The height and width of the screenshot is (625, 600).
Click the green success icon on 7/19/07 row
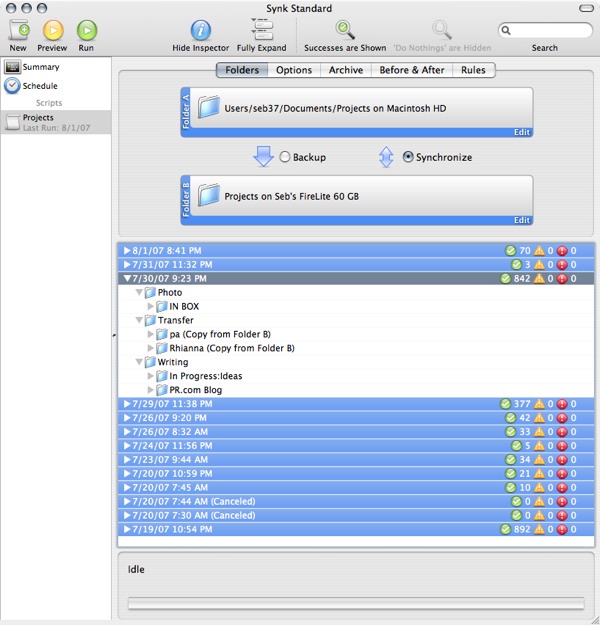[x=505, y=530]
